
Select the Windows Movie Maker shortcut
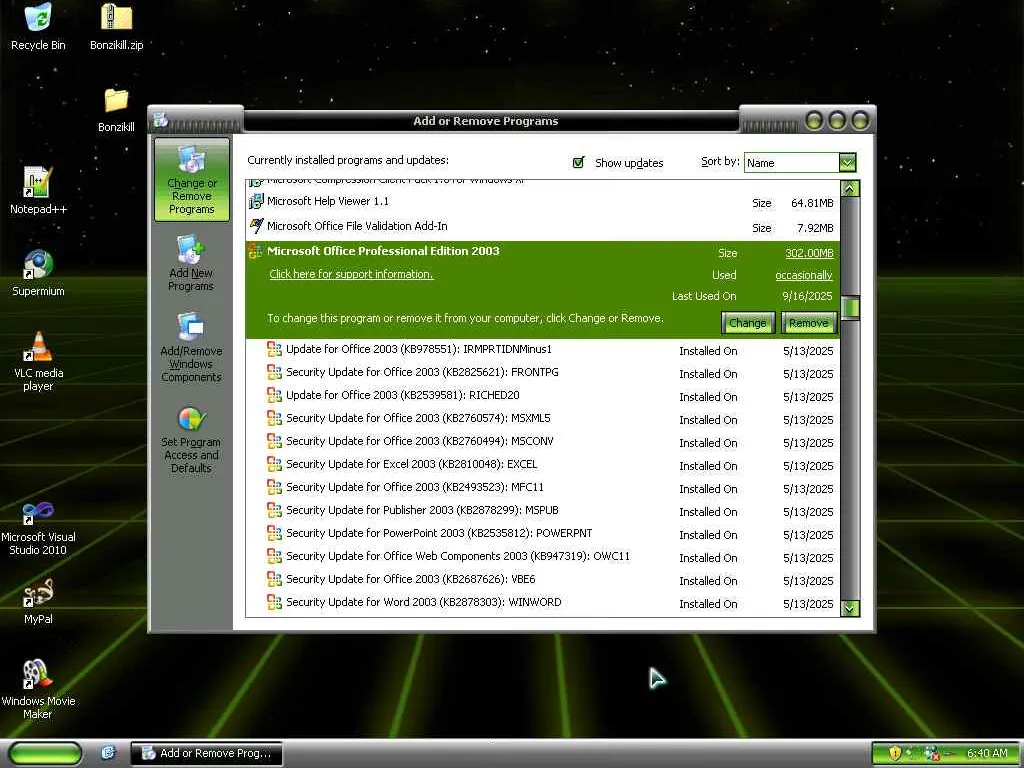click(x=38, y=689)
